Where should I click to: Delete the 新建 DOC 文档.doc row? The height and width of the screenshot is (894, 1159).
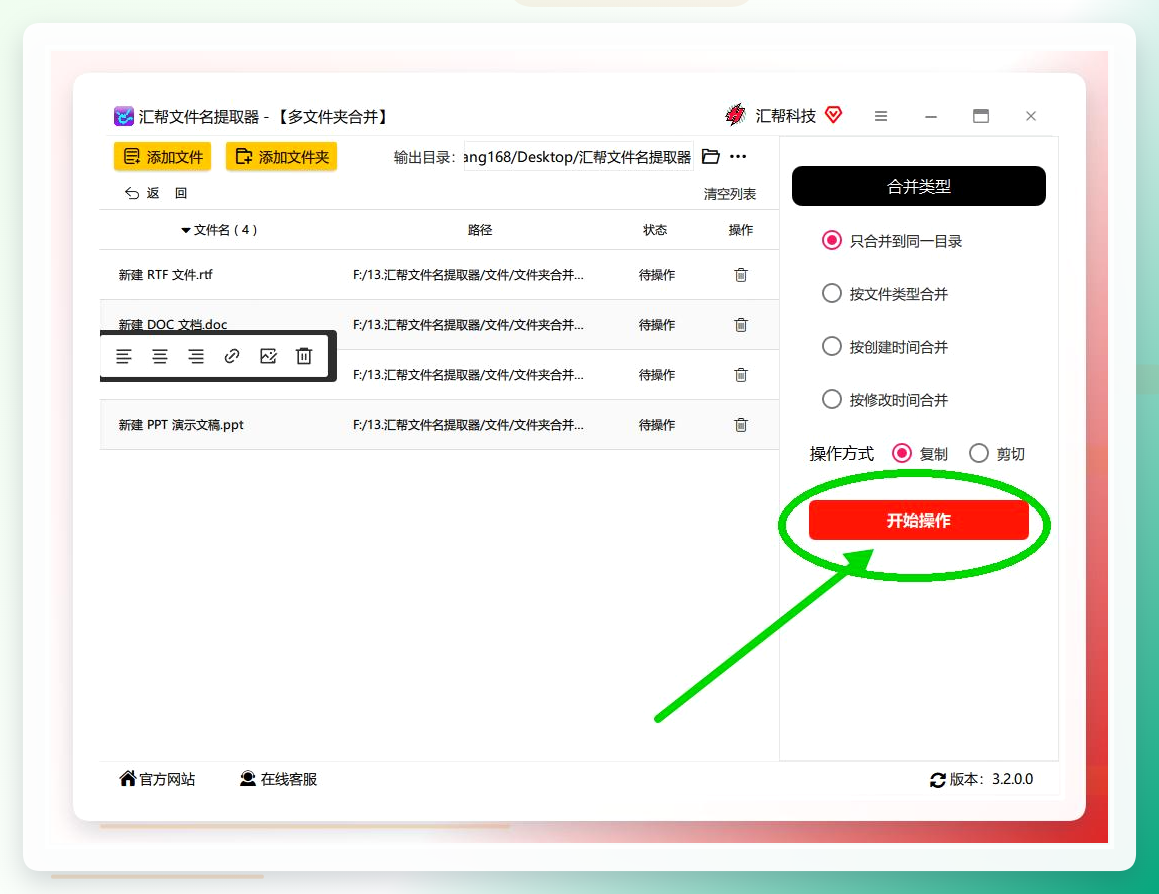tap(741, 325)
